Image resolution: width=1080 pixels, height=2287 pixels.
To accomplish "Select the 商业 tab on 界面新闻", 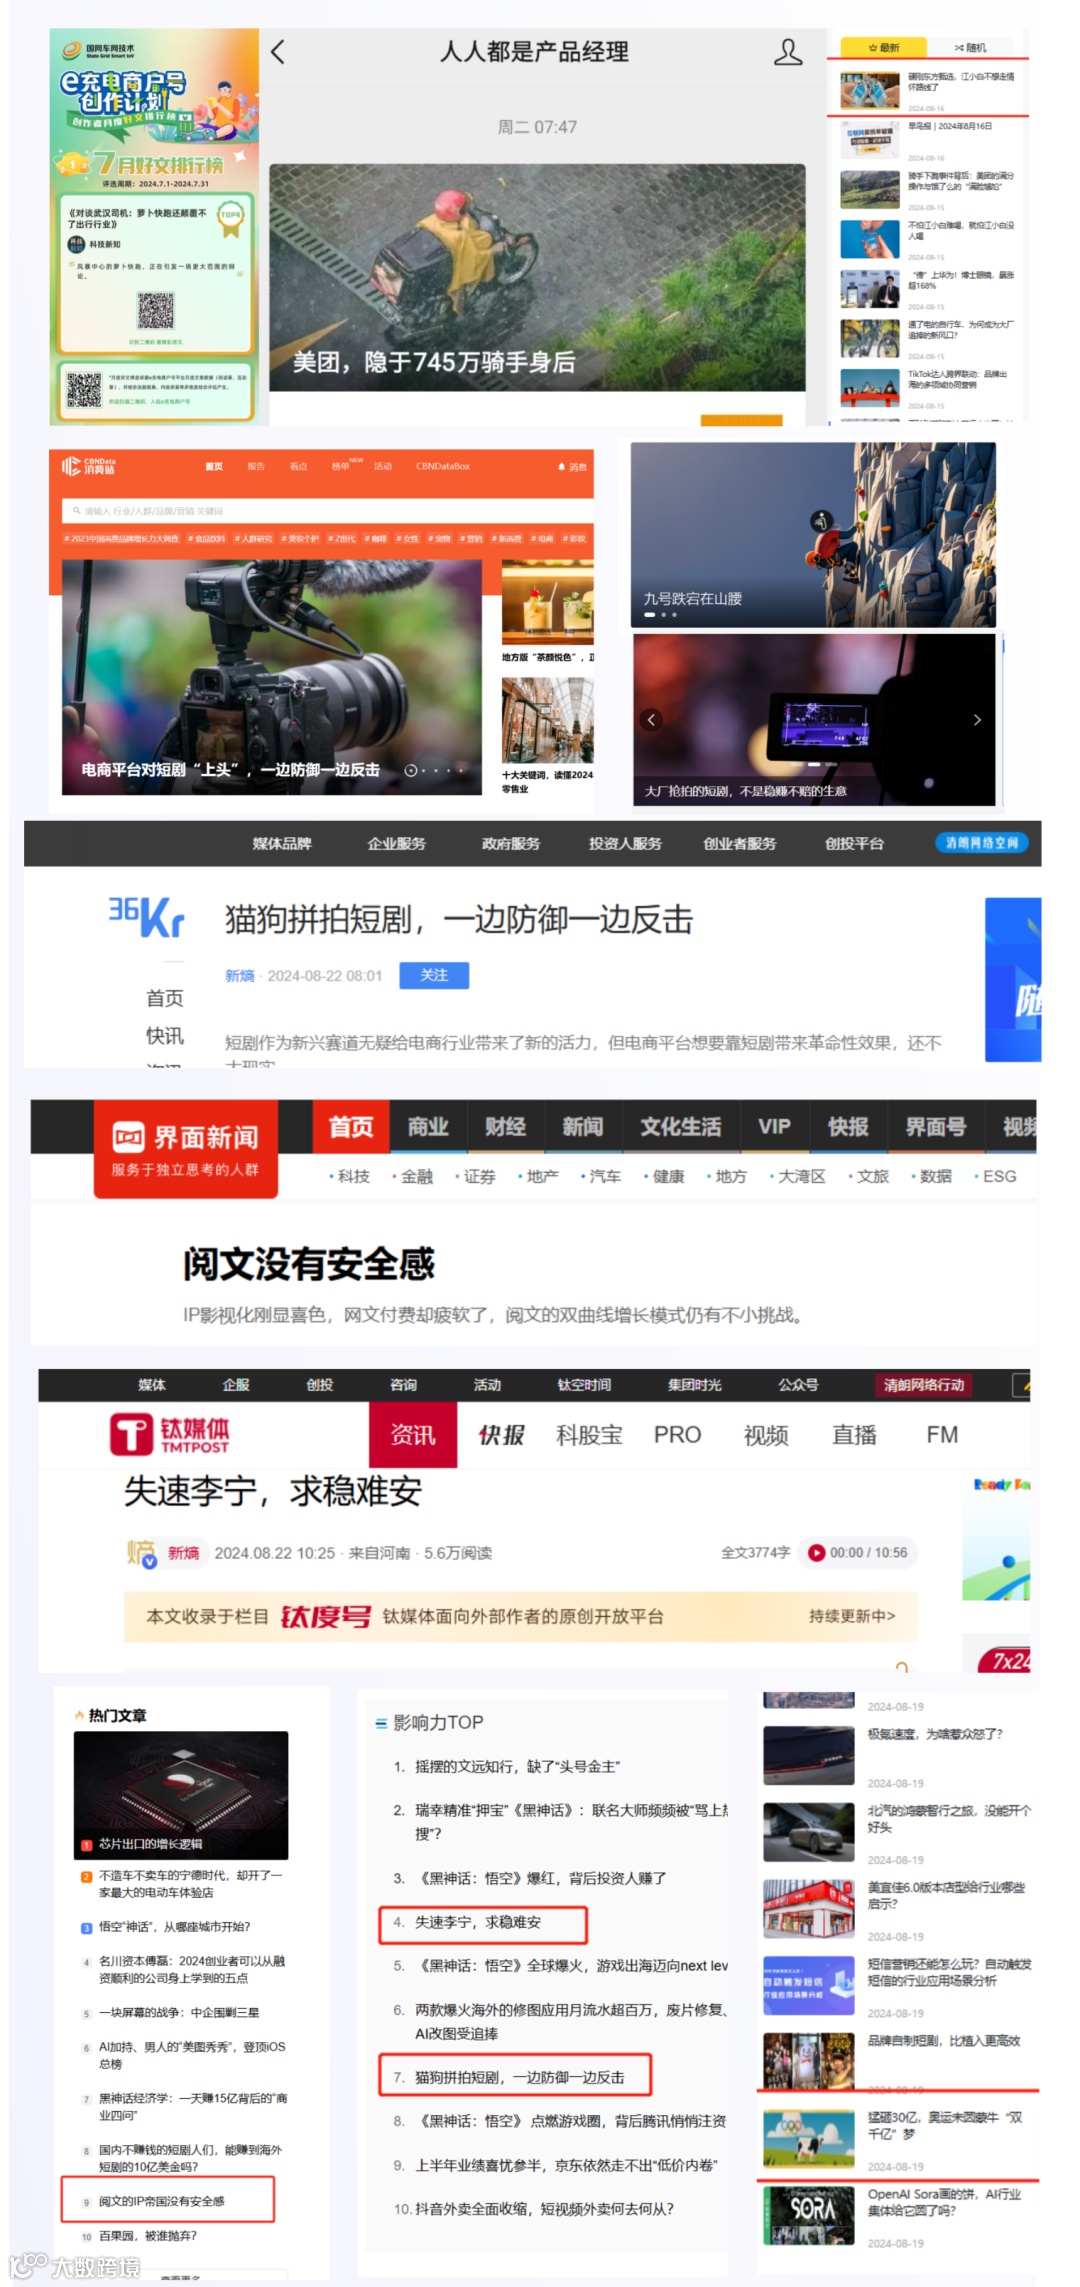I will [x=428, y=1127].
